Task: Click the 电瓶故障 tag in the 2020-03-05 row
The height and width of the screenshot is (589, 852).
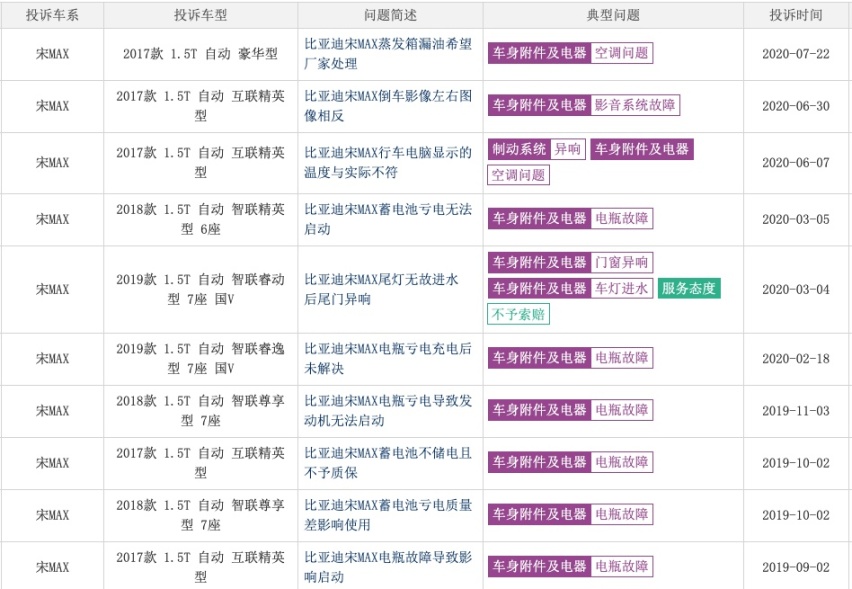Action: tap(622, 218)
